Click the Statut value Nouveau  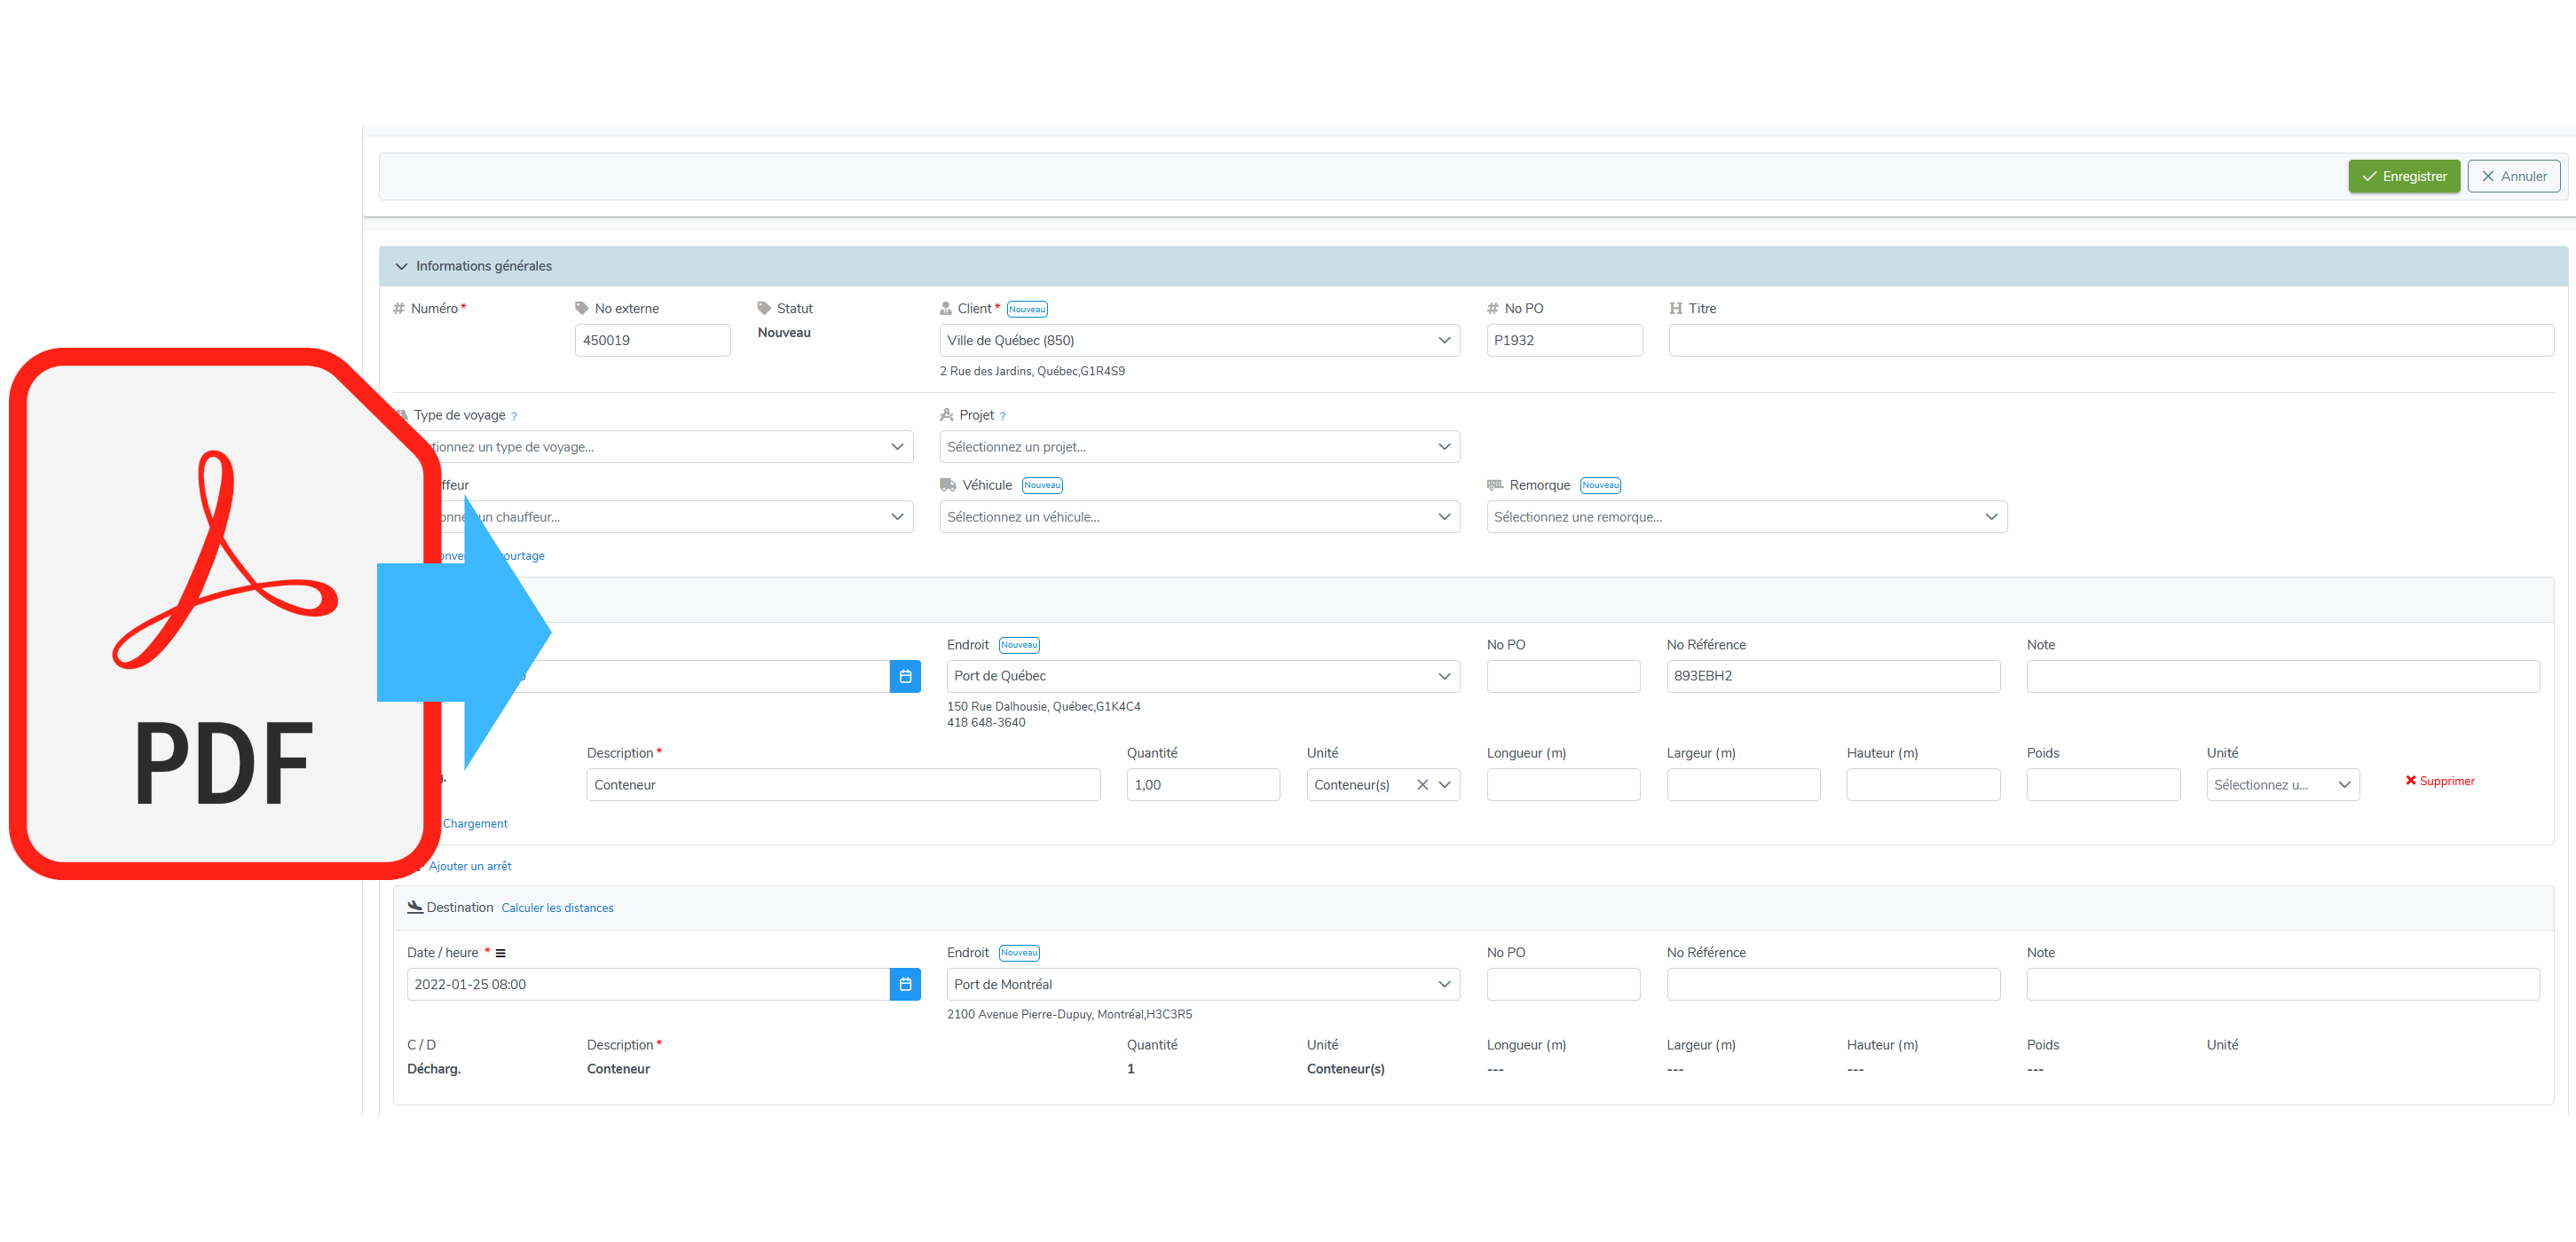tap(784, 333)
